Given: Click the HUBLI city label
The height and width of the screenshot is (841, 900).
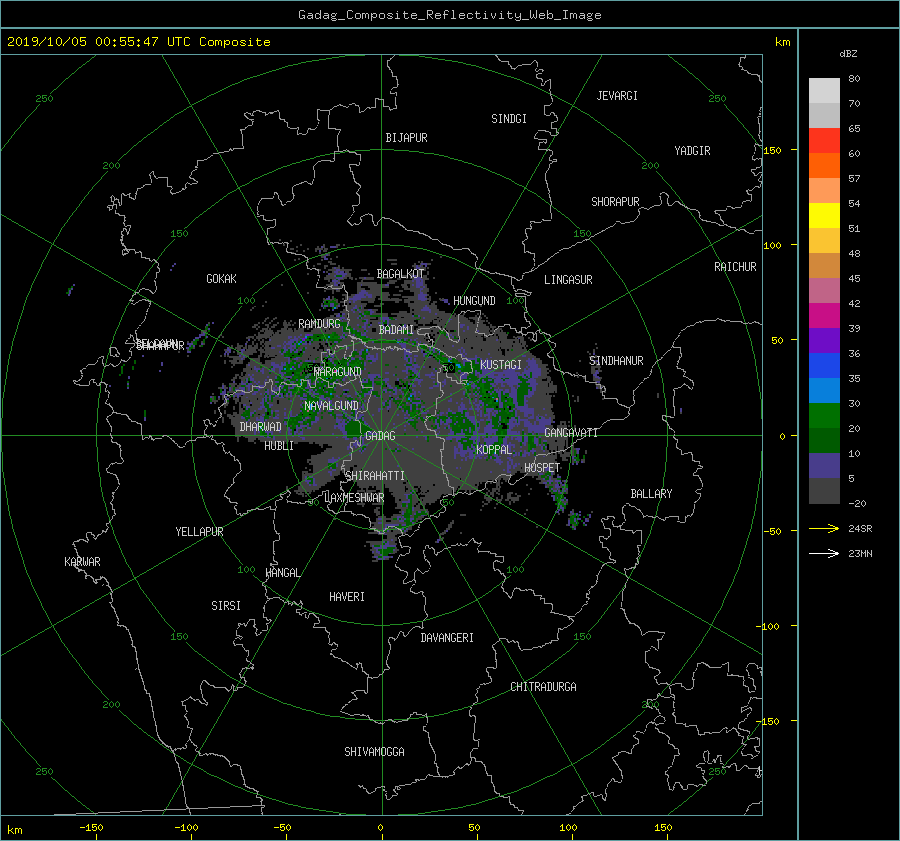Looking at the screenshot, I should click(x=279, y=446).
